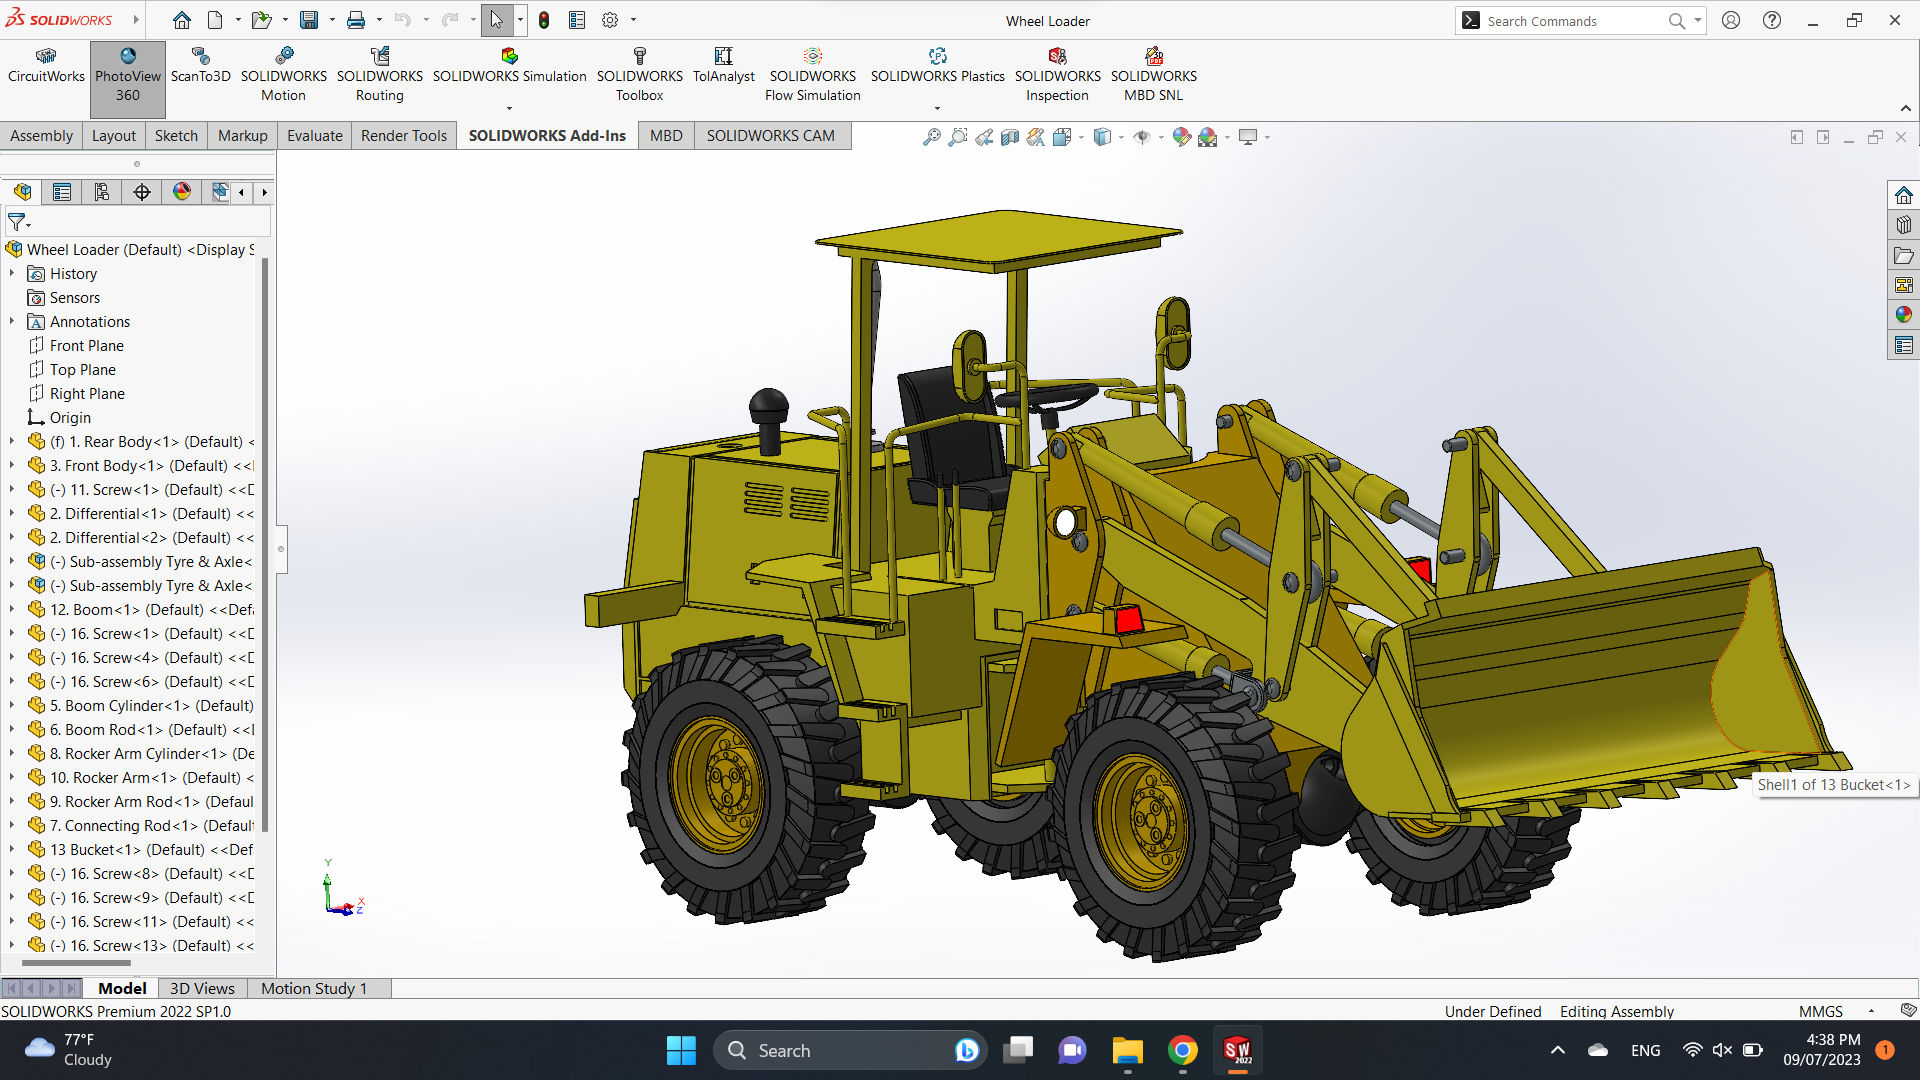
Task: Click the Rebuild traffic light icon
Action: coord(544,20)
